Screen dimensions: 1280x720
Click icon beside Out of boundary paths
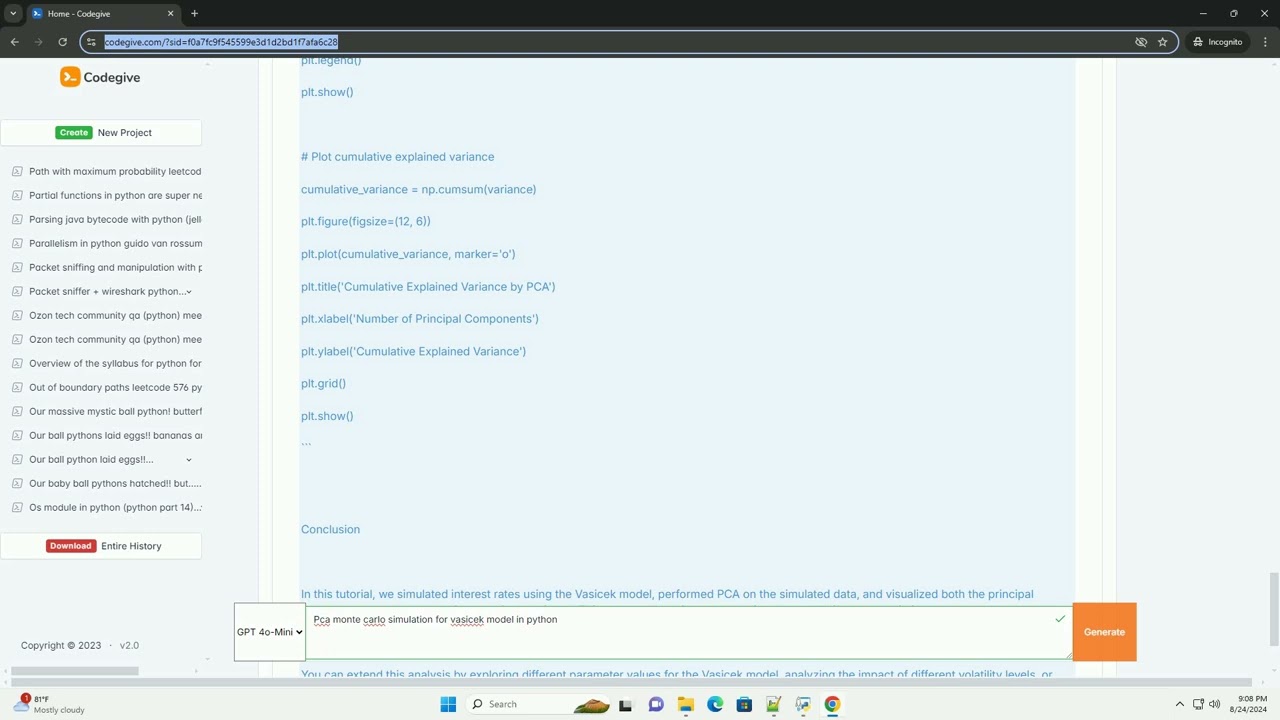point(17,387)
